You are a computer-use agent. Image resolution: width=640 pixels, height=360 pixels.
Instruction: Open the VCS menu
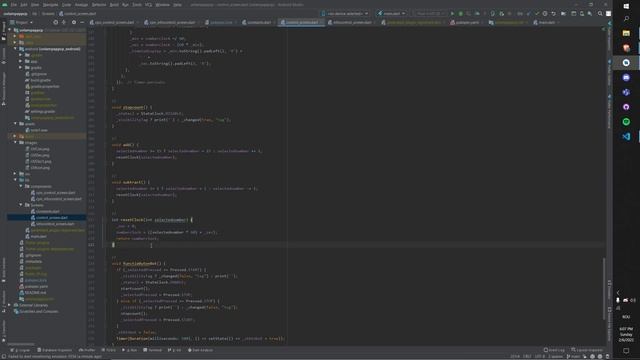tap(148, 4)
